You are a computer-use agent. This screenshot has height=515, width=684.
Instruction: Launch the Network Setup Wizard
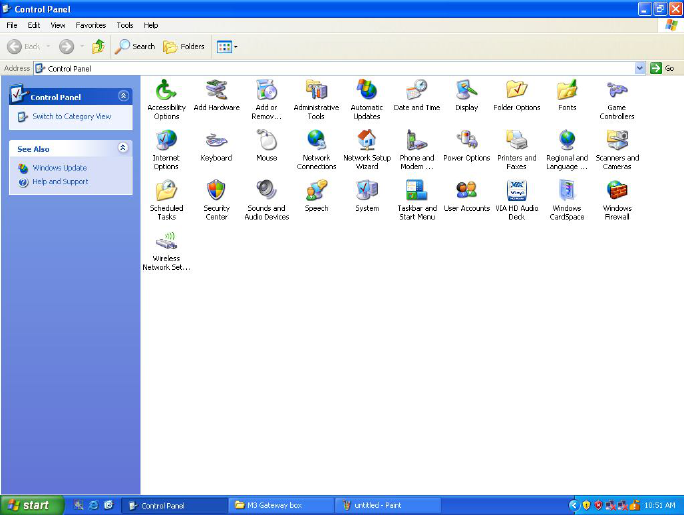(x=367, y=150)
